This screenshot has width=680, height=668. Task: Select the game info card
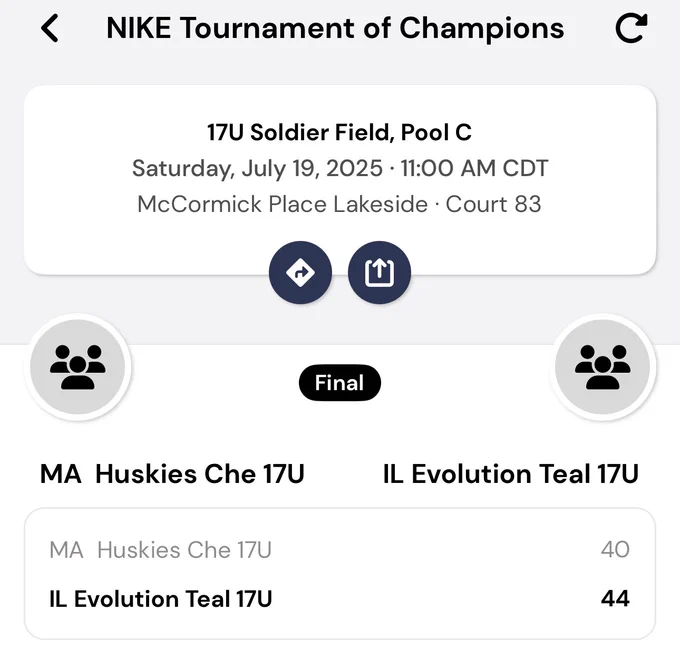tap(340, 180)
